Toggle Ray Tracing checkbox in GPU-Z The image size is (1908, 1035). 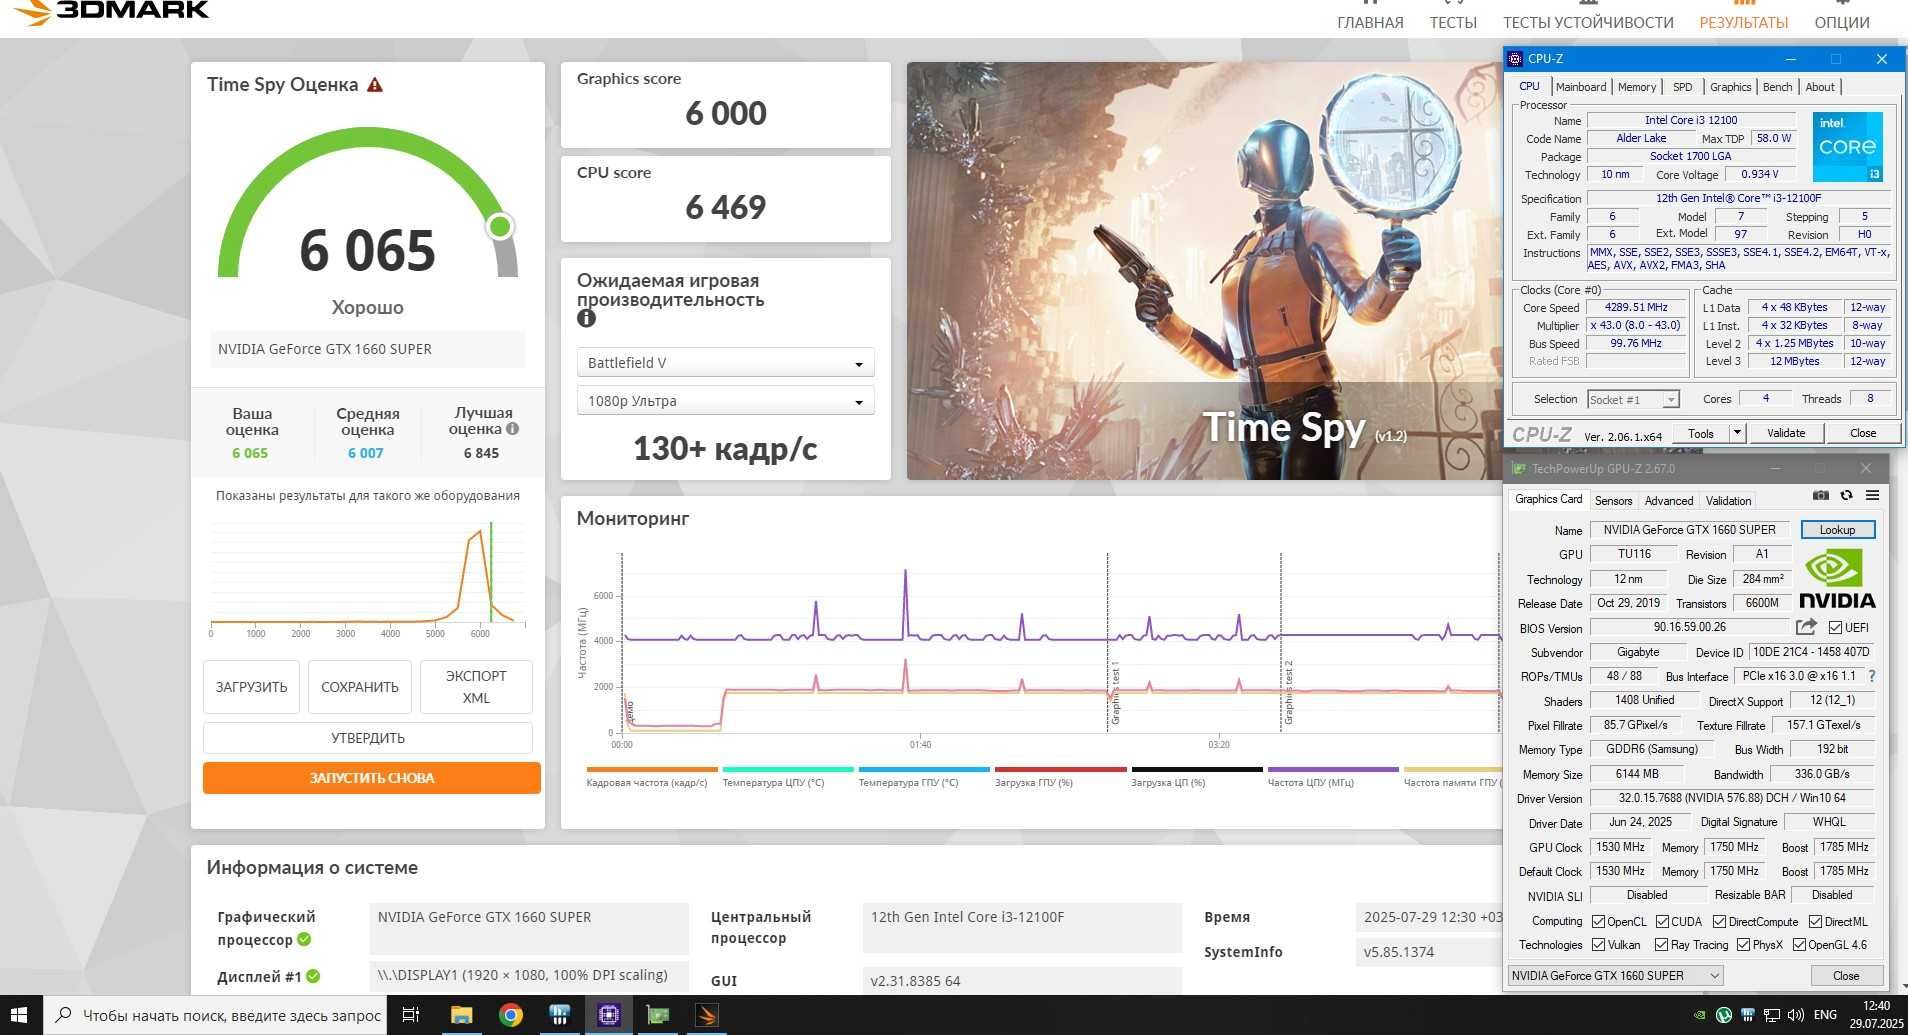[1661, 944]
